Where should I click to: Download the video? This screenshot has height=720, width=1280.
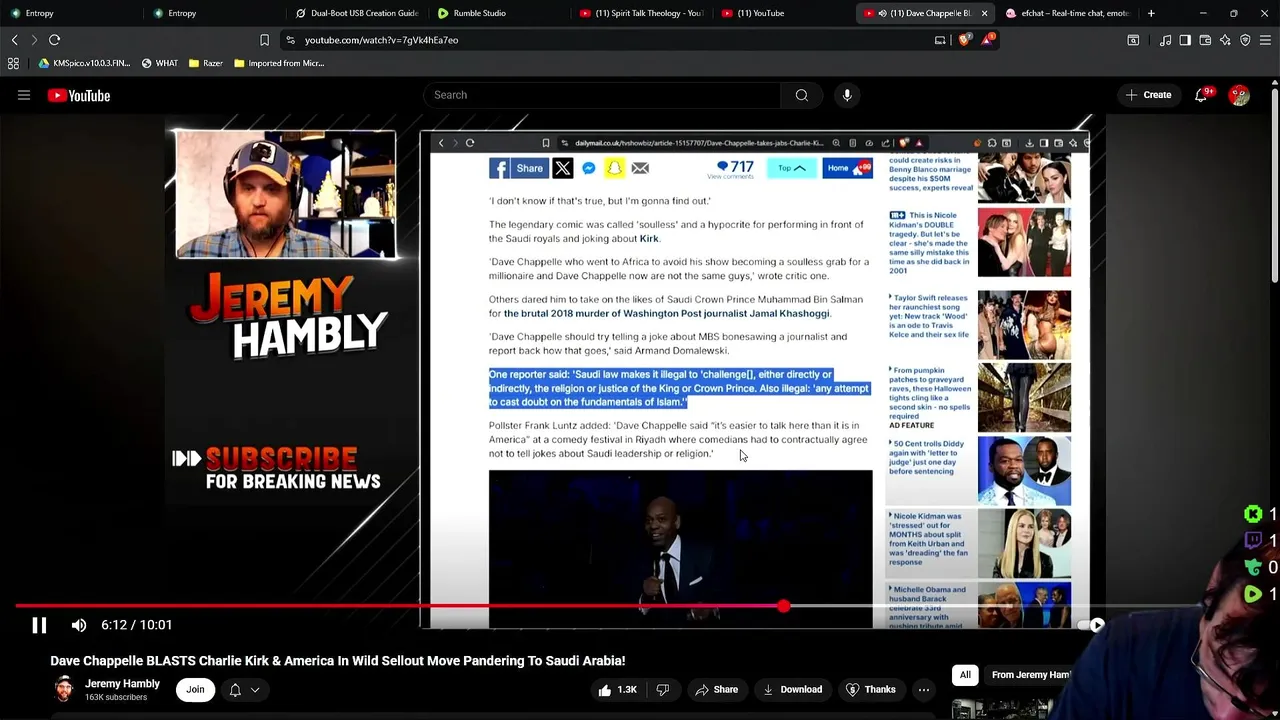792,689
